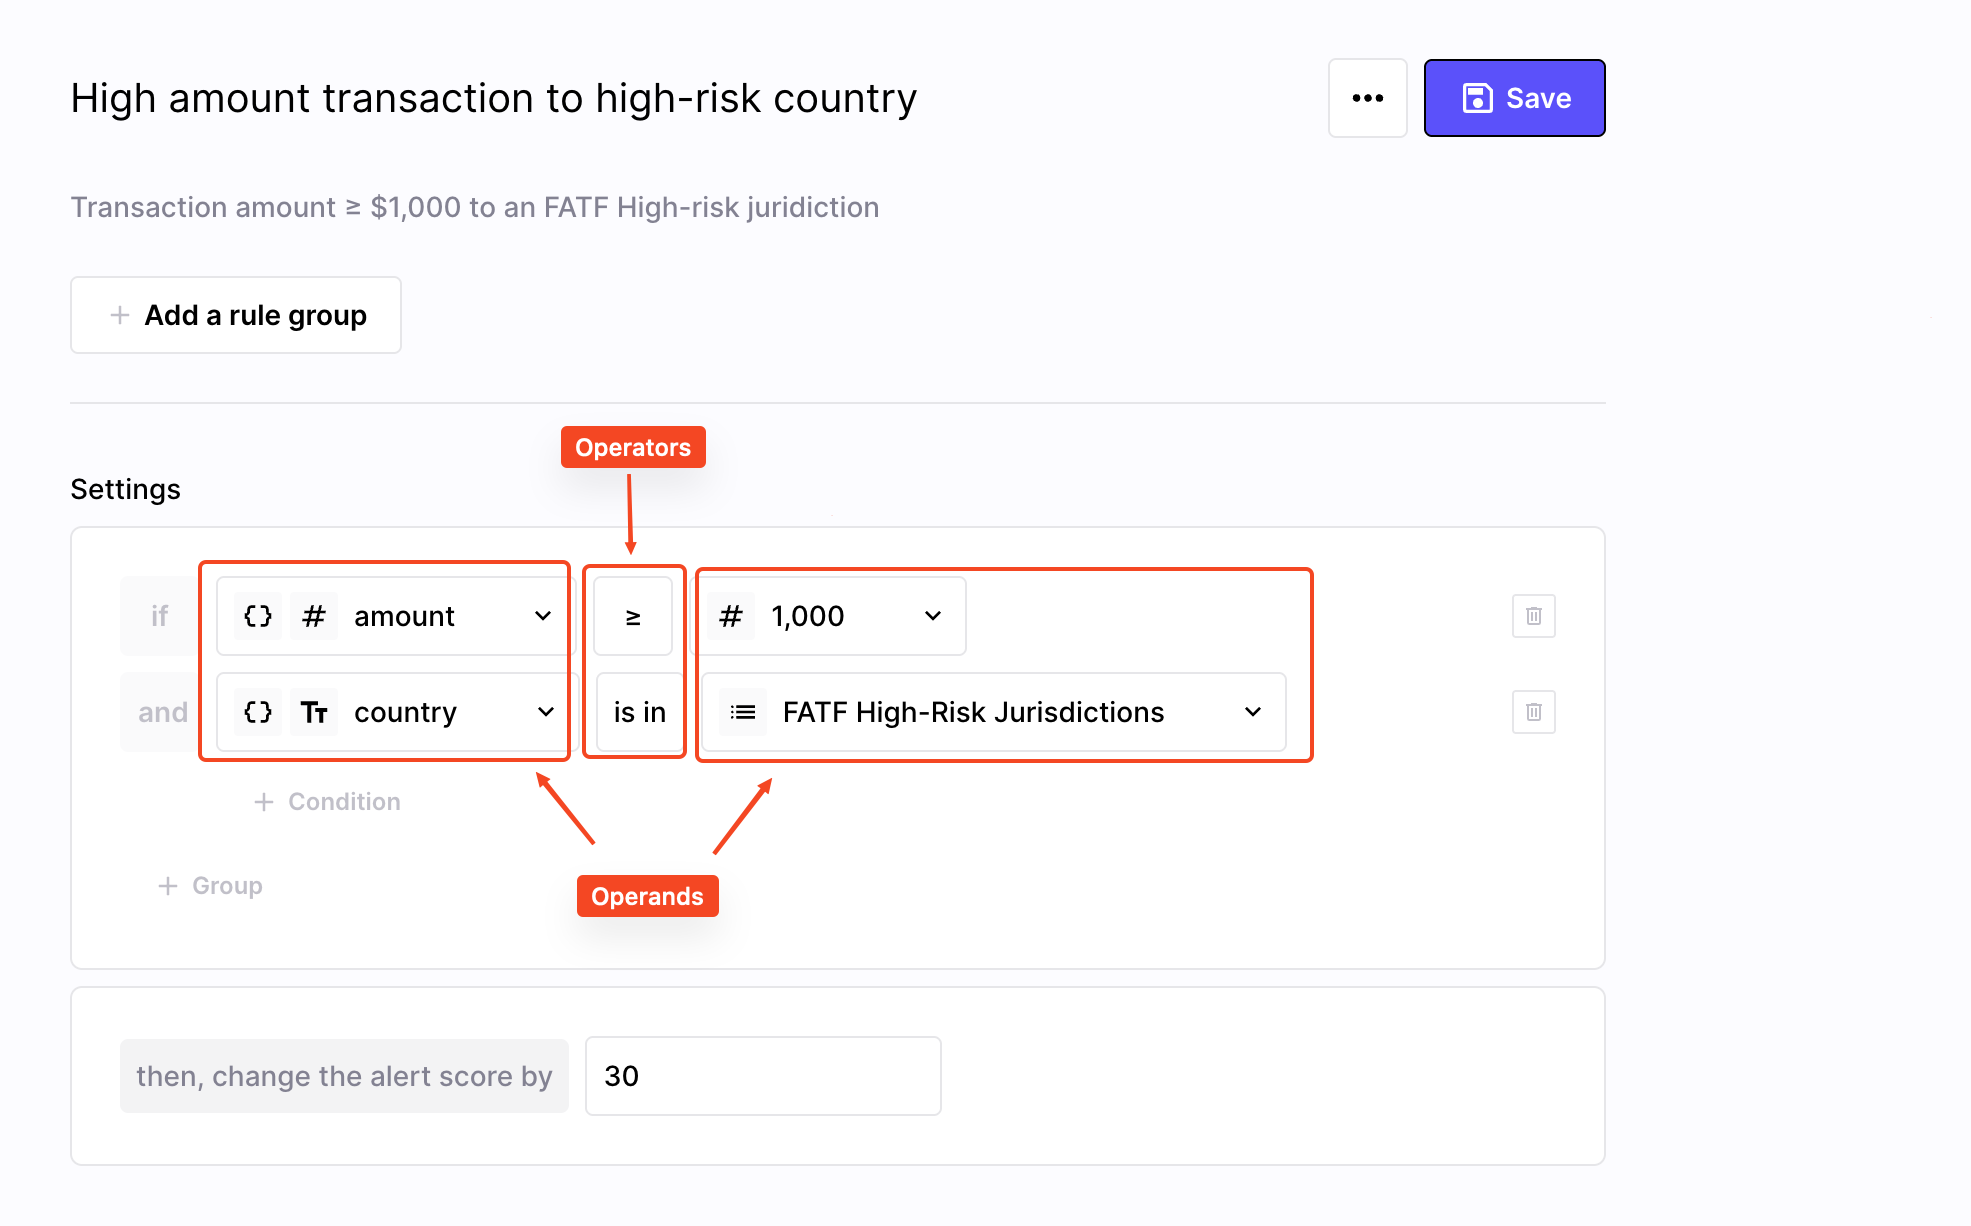Delete the amount condition row
This screenshot has height=1226, width=1971.
(1533, 616)
